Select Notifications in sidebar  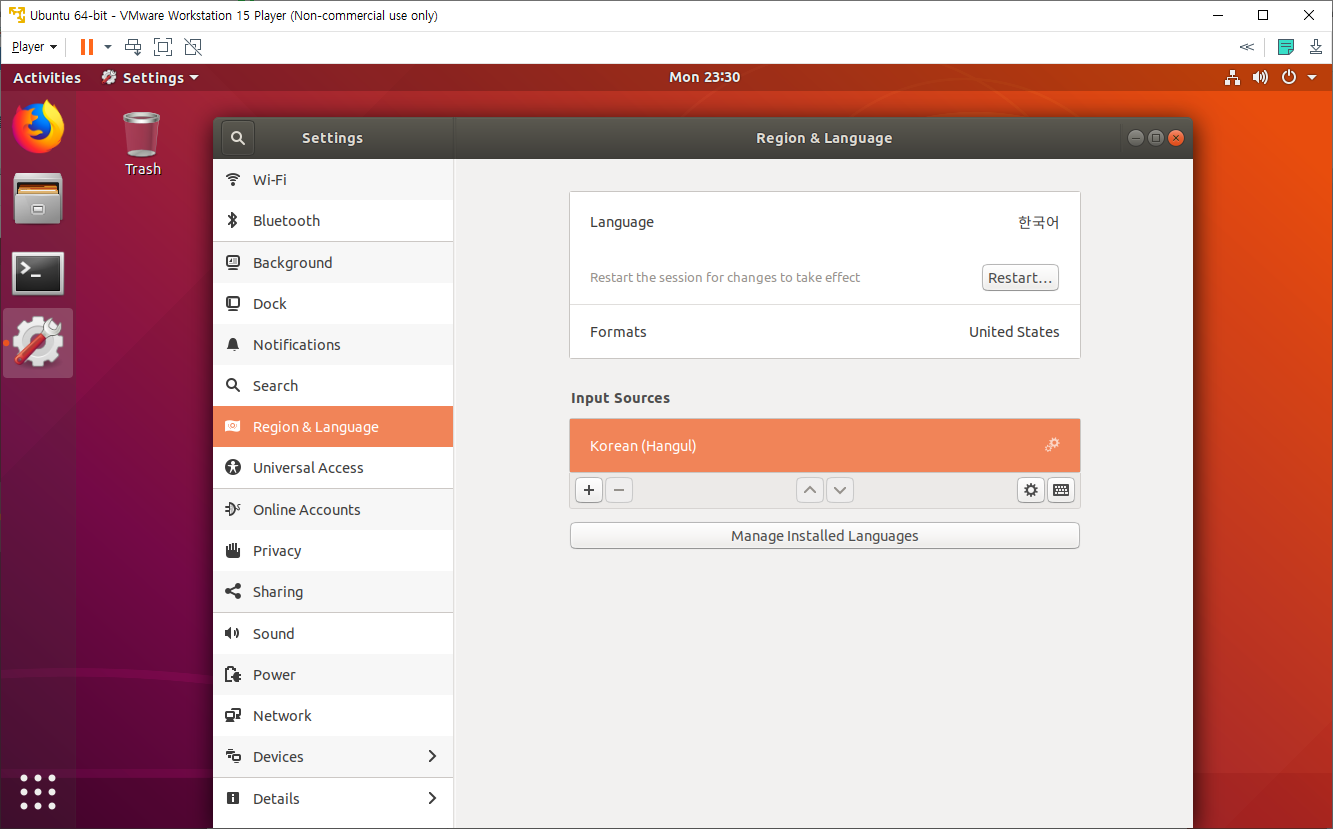[333, 344]
